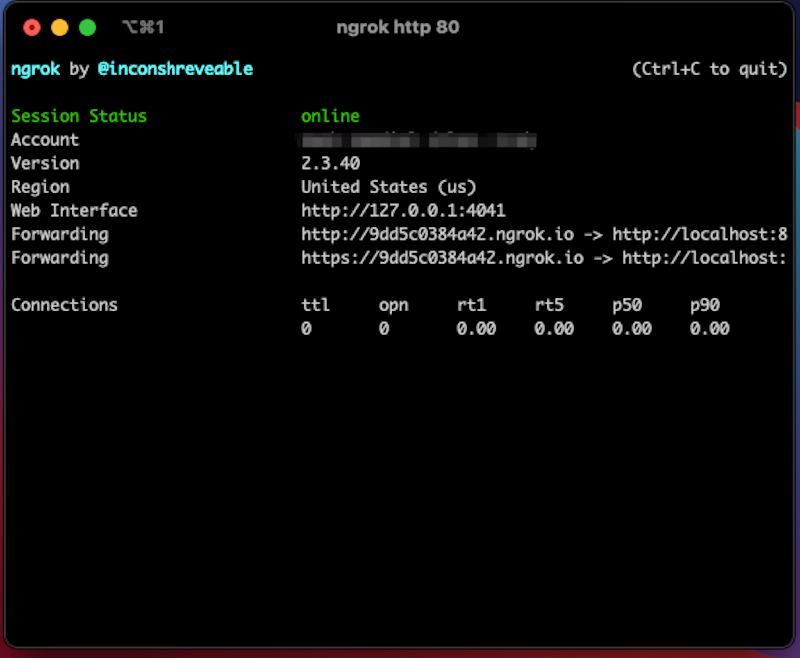Viewport: 800px width, 658px height.
Task: Click the blurred Account value
Action: [418, 140]
